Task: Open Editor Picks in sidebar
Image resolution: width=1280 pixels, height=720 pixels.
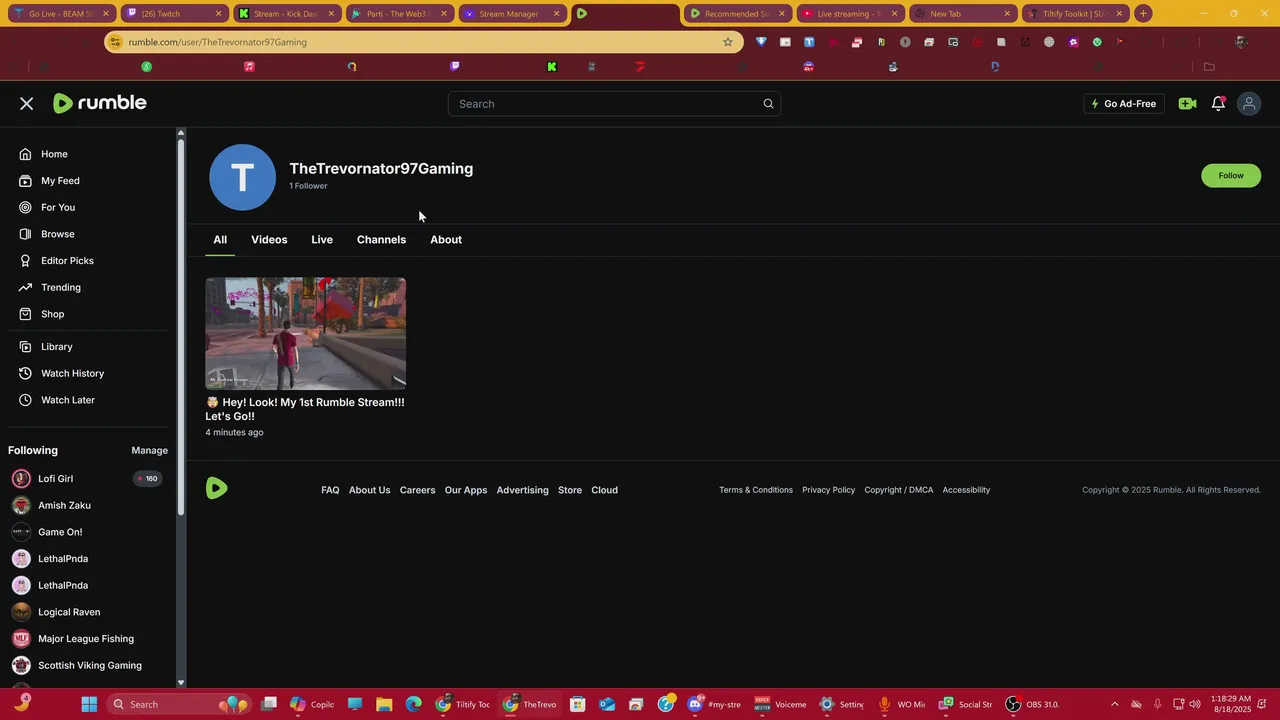Action: (67, 261)
